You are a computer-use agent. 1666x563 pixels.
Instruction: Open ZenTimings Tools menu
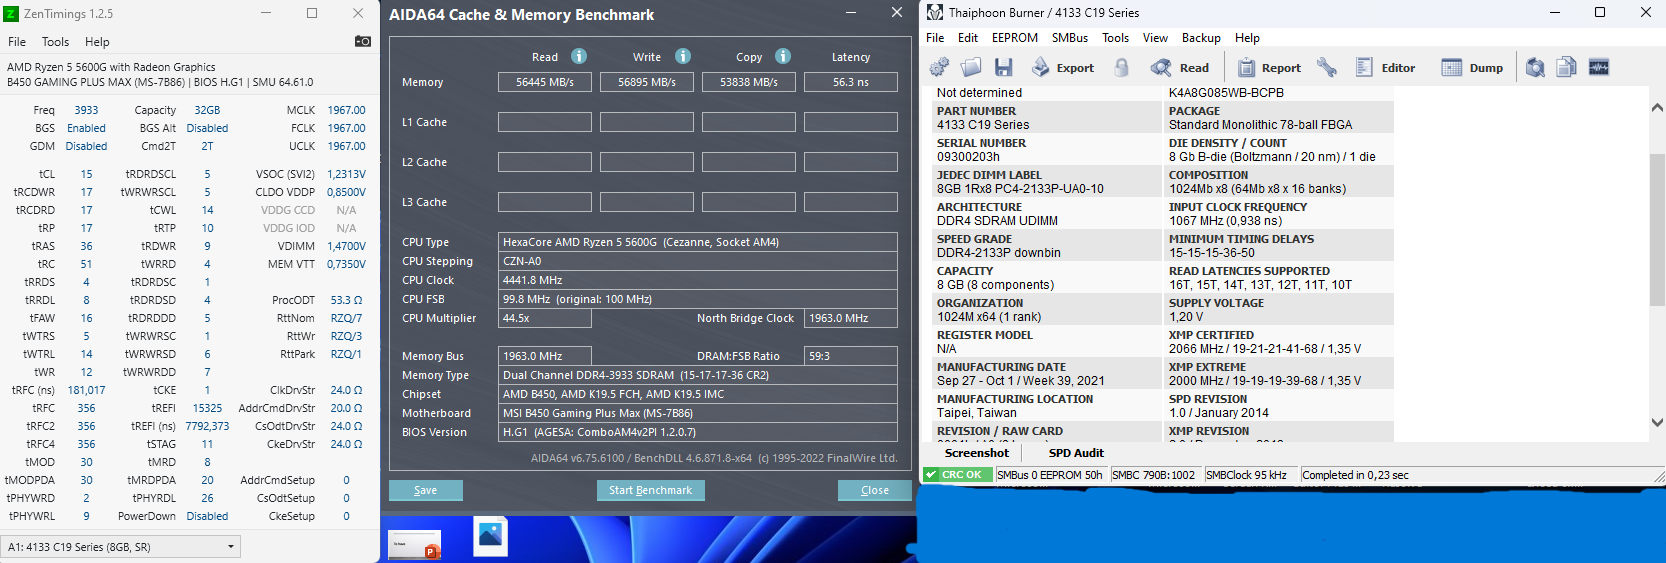(55, 42)
